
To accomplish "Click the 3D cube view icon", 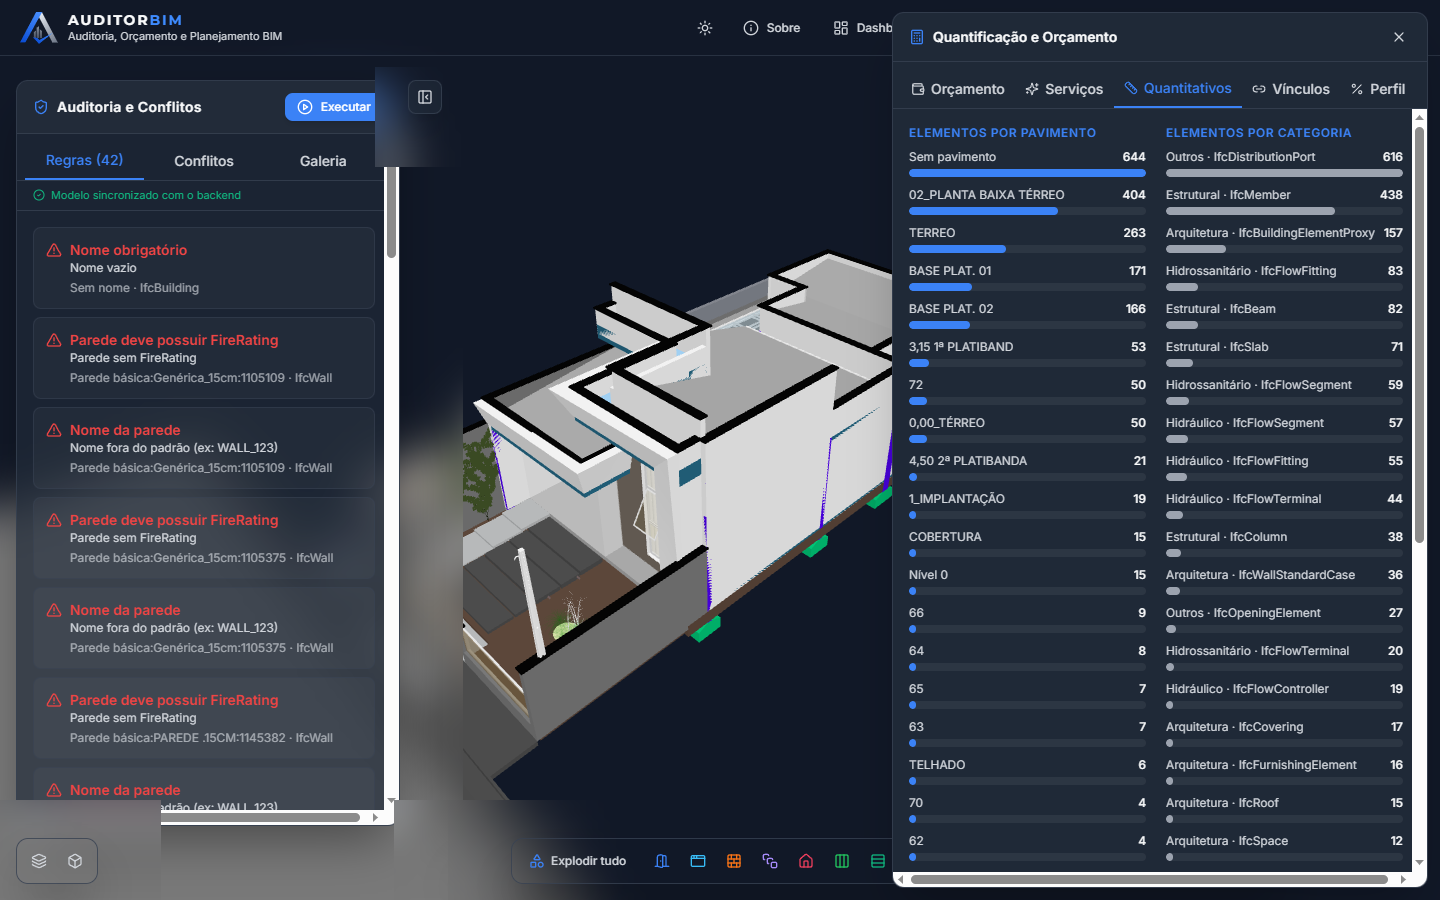I will pos(75,861).
